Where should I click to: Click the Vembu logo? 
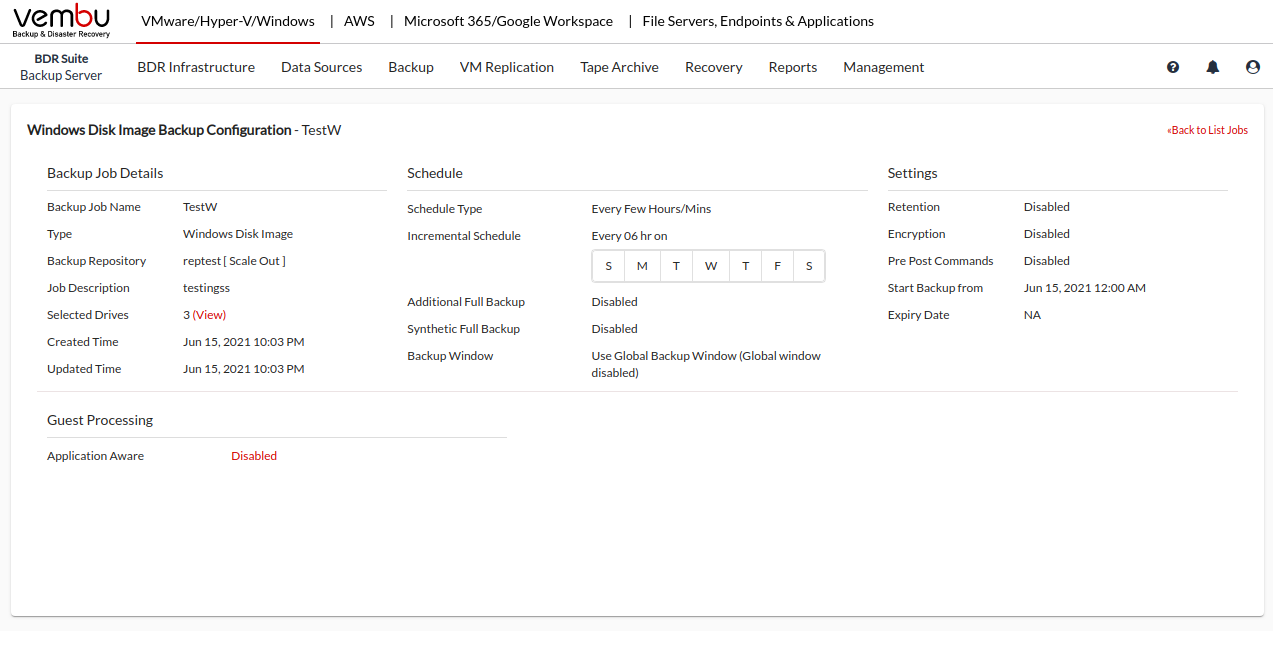(x=62, y=20)
